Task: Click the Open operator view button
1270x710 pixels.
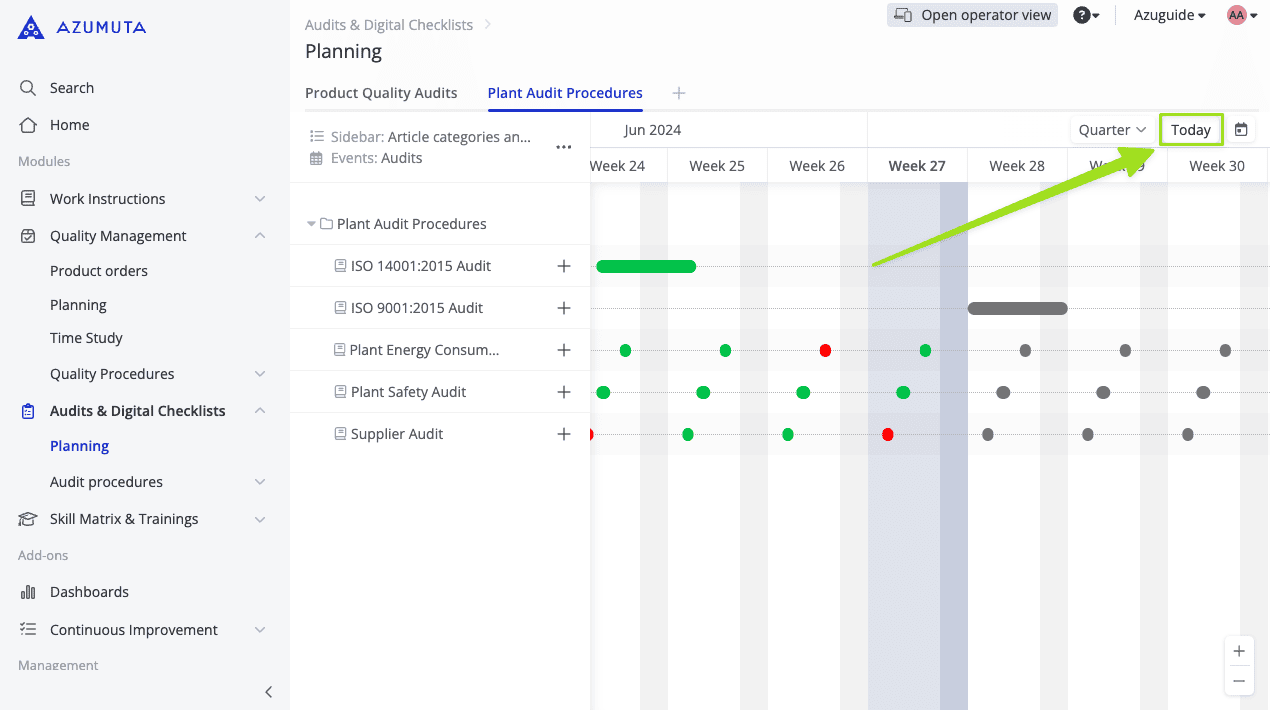Action: click(972, 15)
